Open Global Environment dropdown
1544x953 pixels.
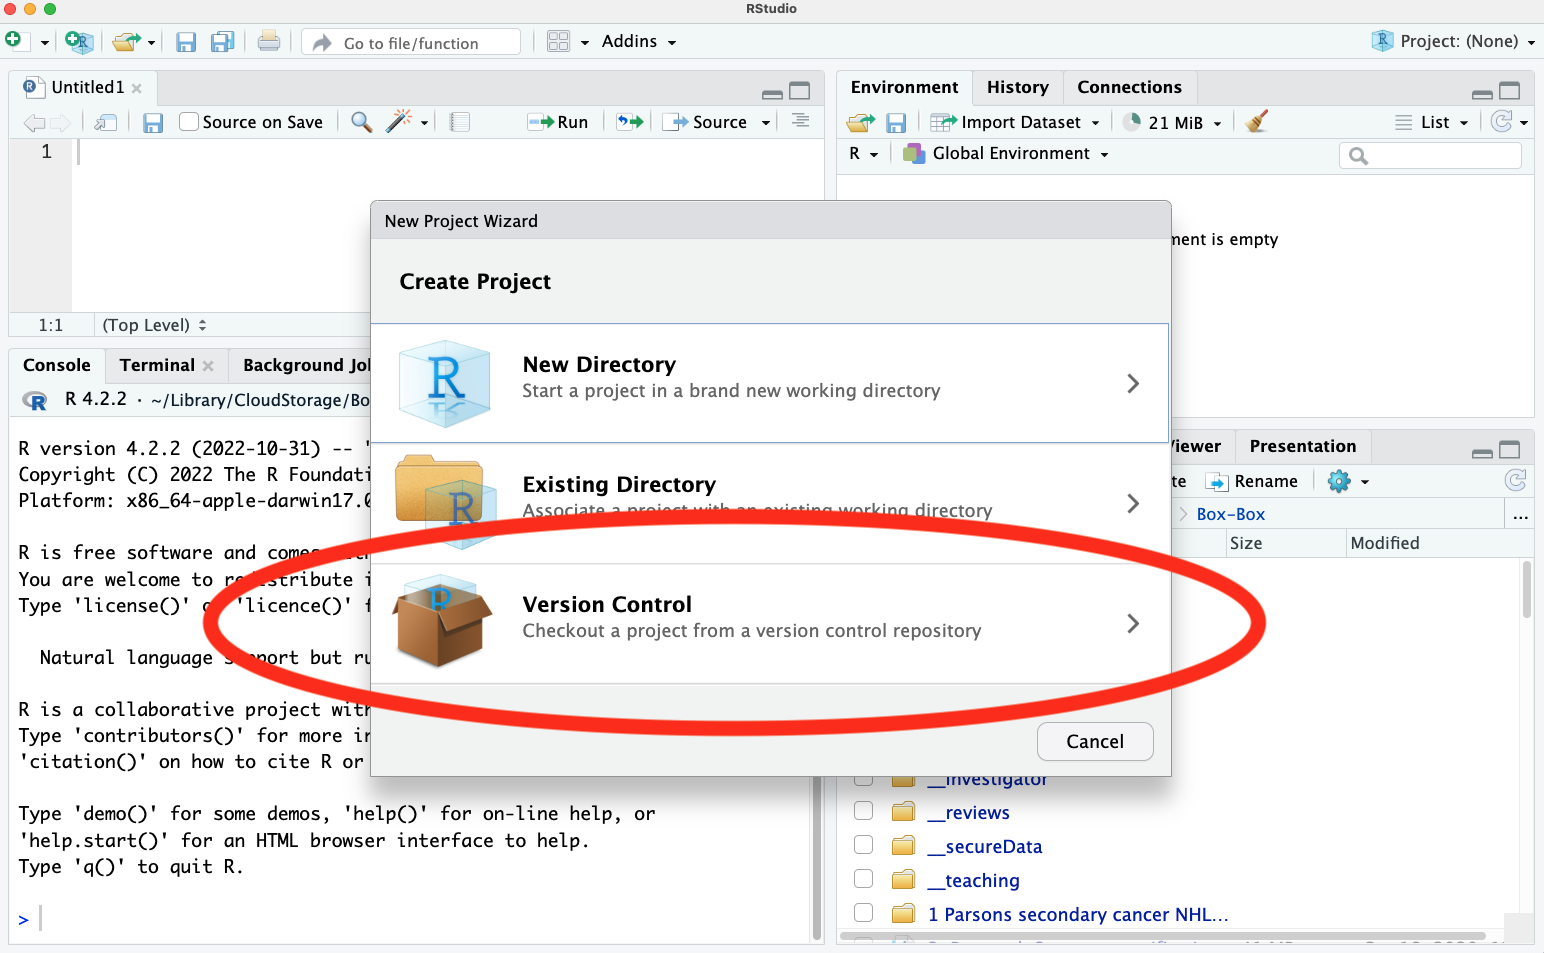1006,153
